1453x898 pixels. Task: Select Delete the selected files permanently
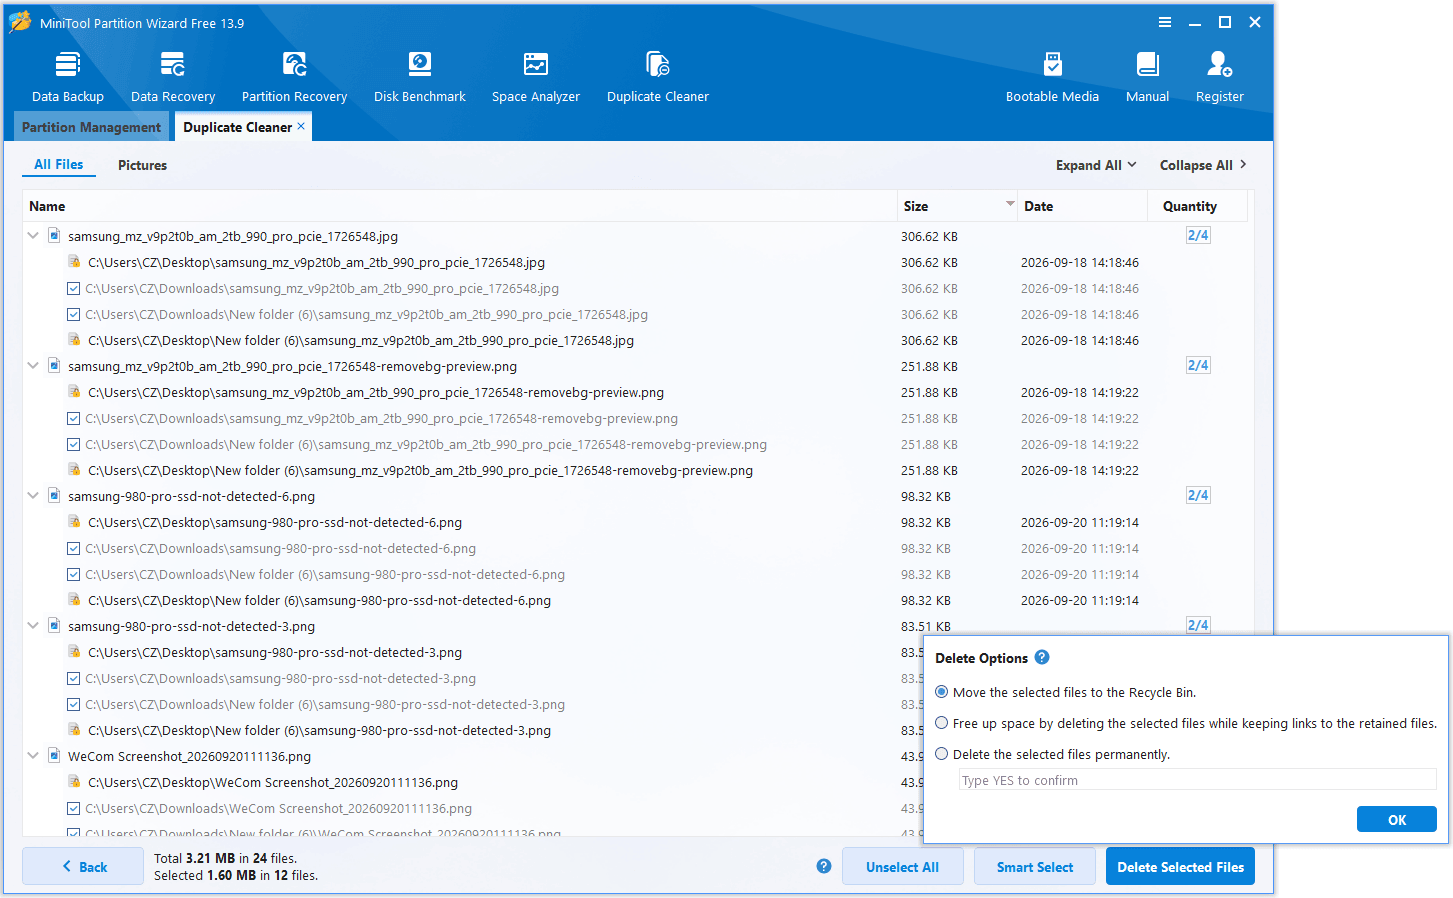(x=942, y=754)
